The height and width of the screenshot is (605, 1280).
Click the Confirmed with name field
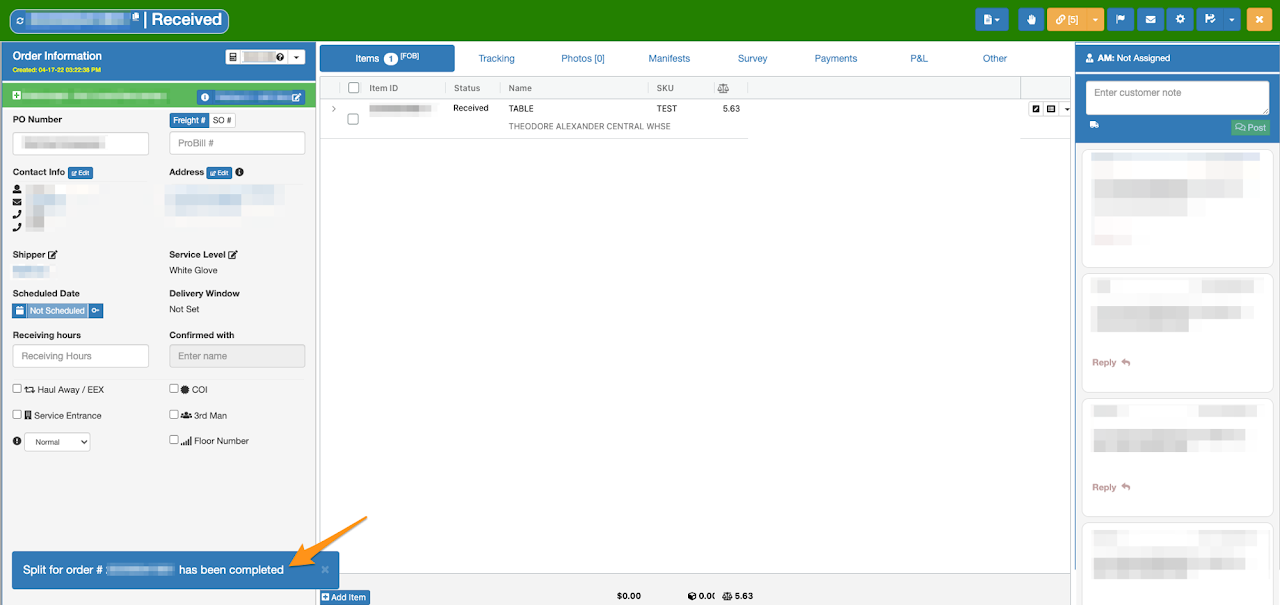coord(237,356)
